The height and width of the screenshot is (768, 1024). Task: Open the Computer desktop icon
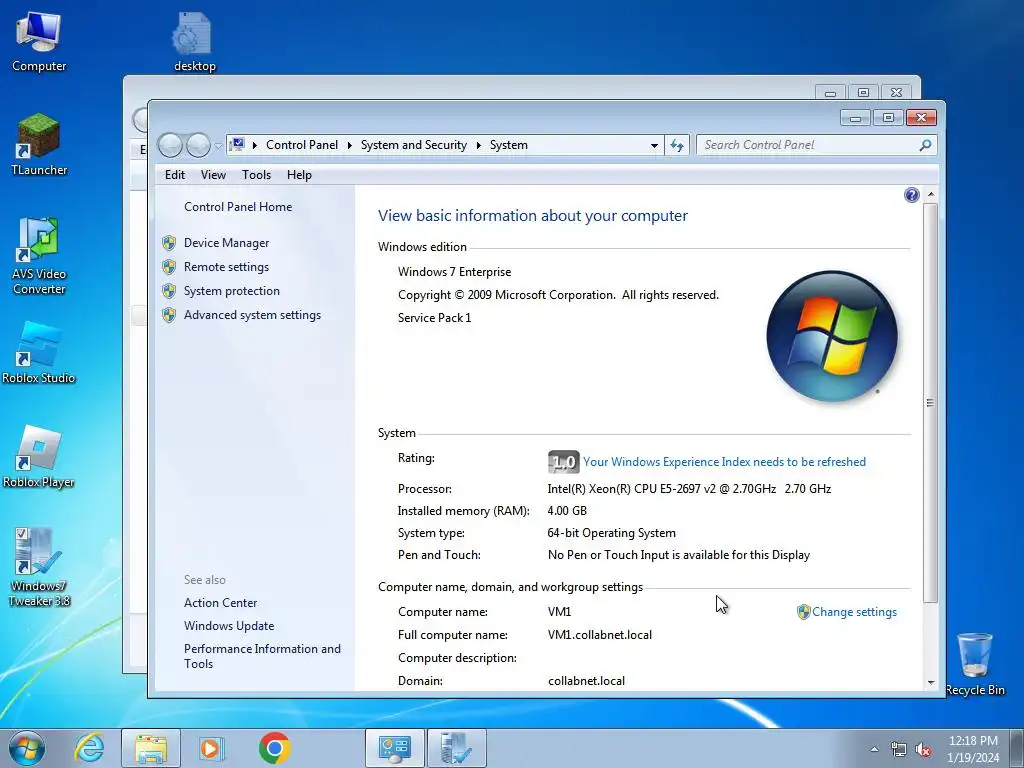(x=39, y=41)
